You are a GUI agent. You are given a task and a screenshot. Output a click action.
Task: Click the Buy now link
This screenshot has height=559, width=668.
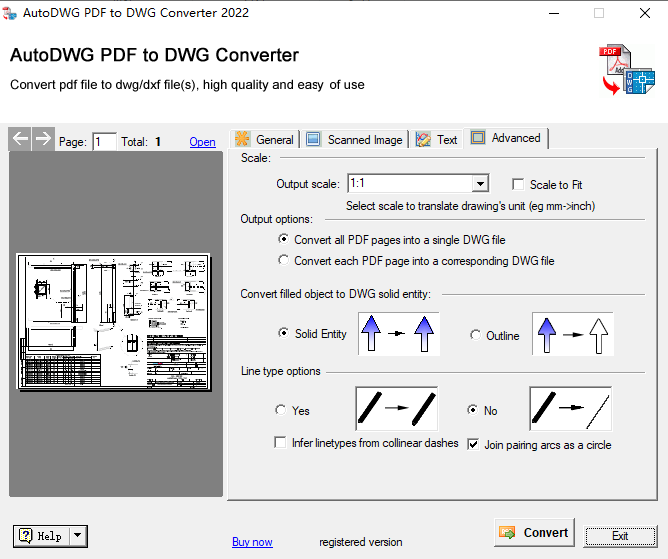[x=252, y=542]
